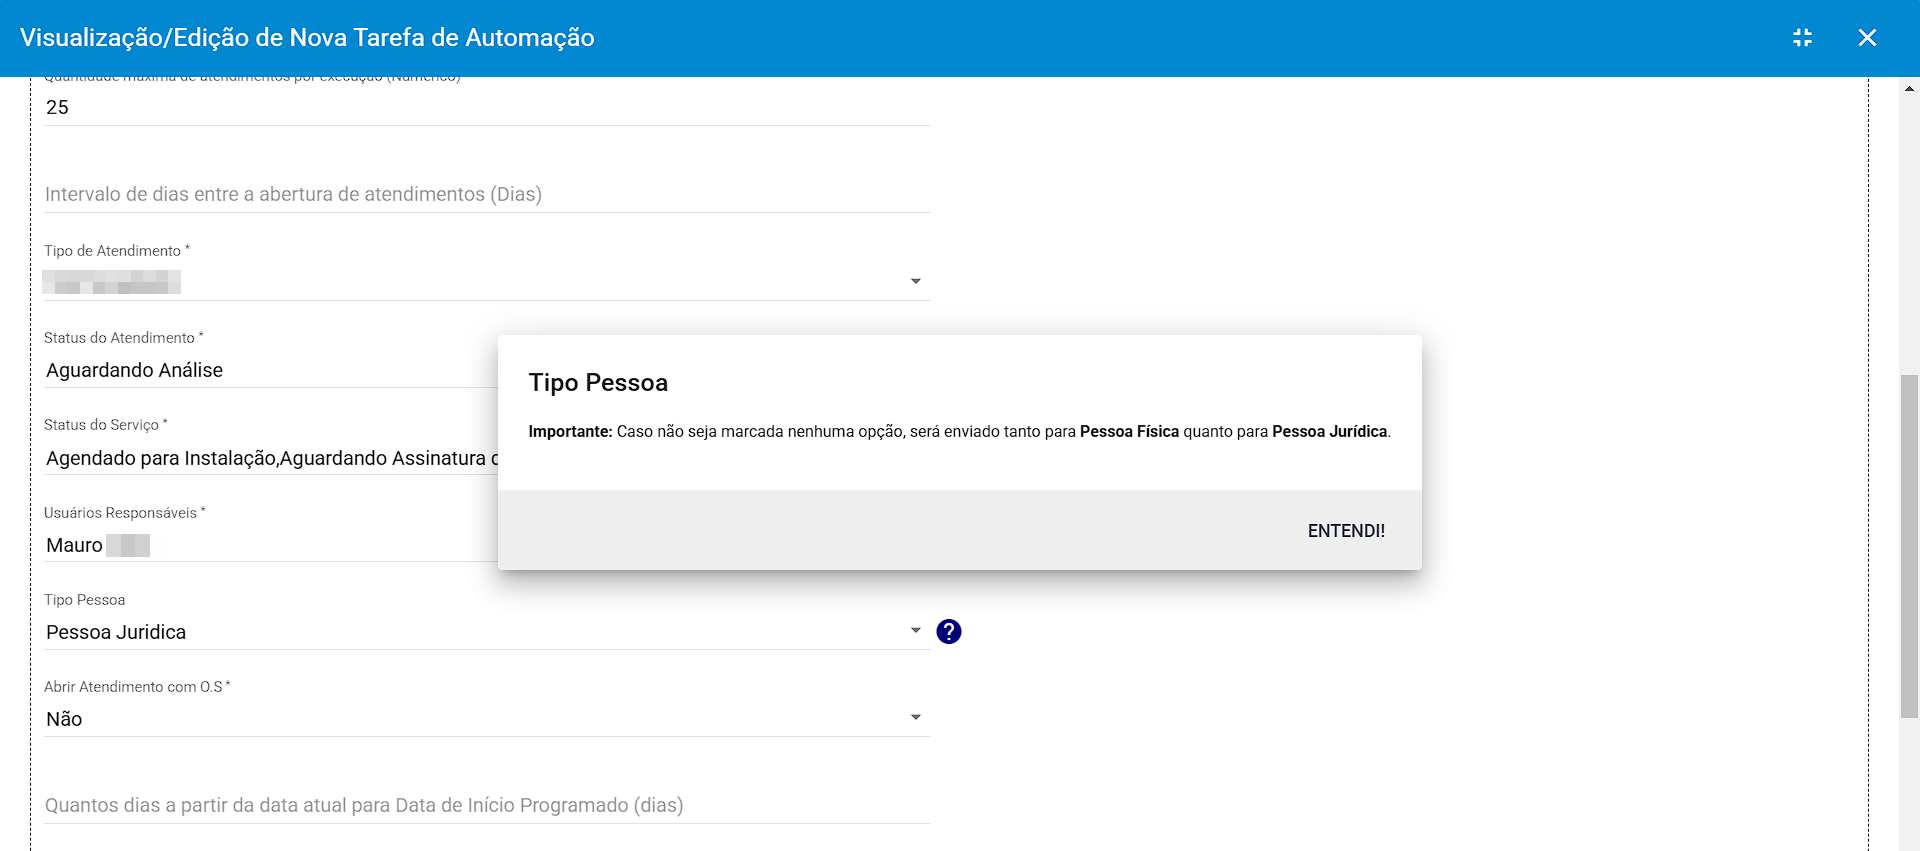This screenshot has width=1920, height=851.
Task: Click the vertical scrollbar thumb
Action: point(1909,546)
